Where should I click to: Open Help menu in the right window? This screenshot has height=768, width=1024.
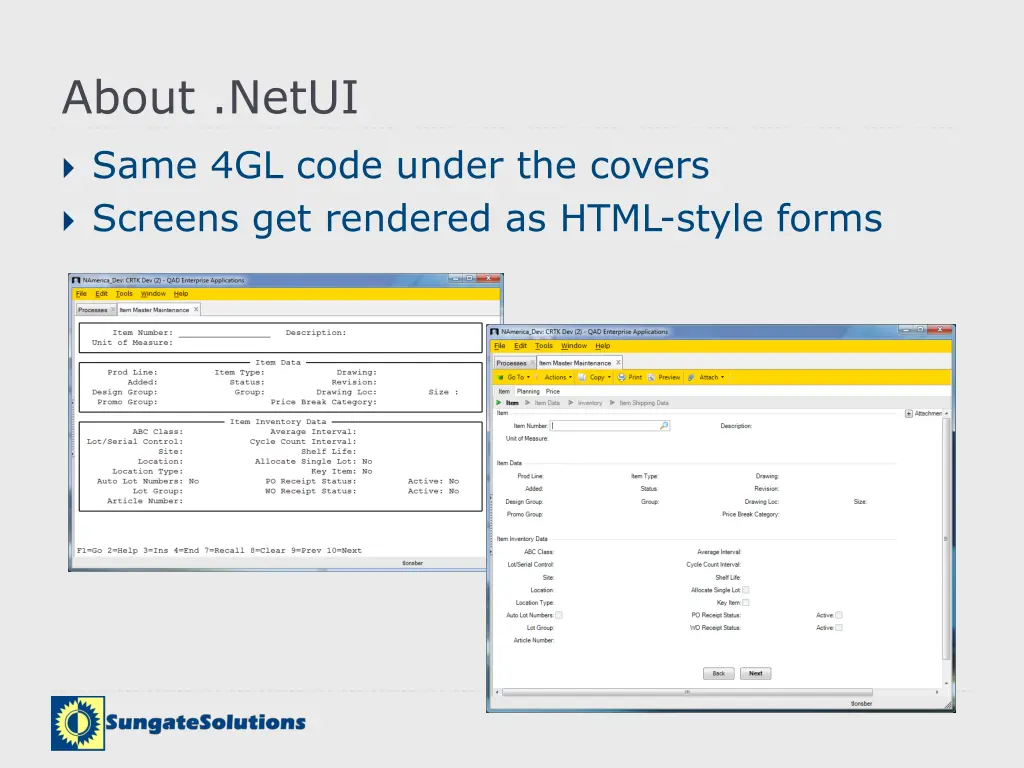(603, 346)
